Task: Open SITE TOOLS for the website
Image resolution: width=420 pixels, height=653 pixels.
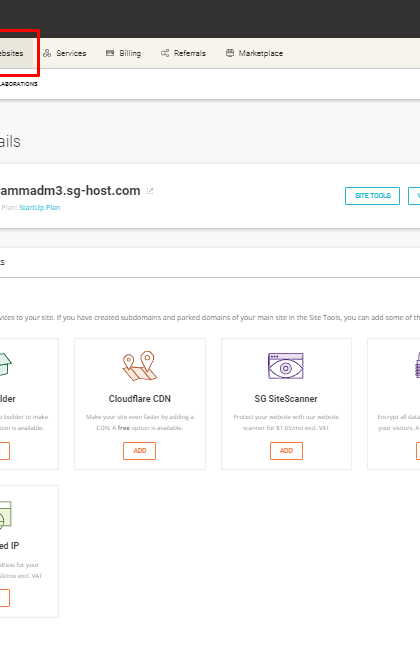Action: tap(373, 196)
